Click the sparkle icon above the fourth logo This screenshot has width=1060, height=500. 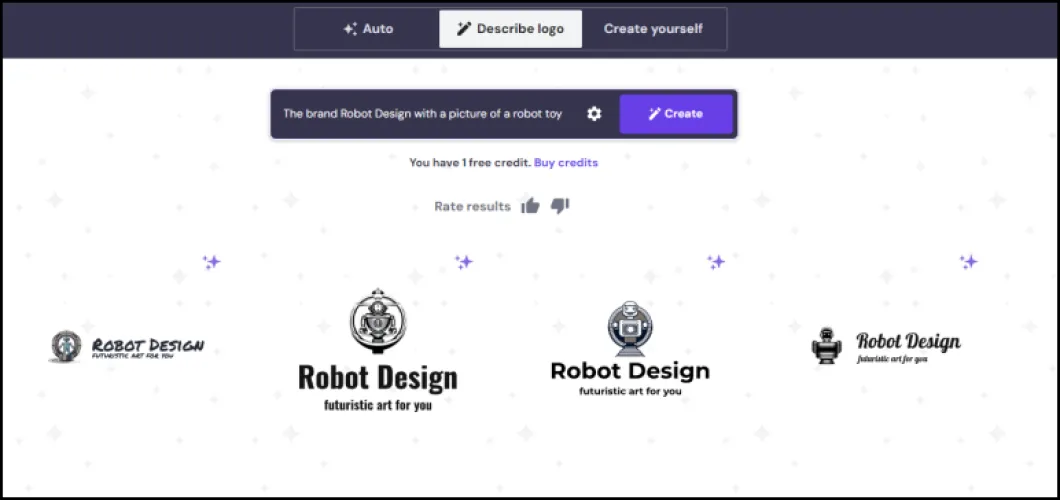[968, 262]
